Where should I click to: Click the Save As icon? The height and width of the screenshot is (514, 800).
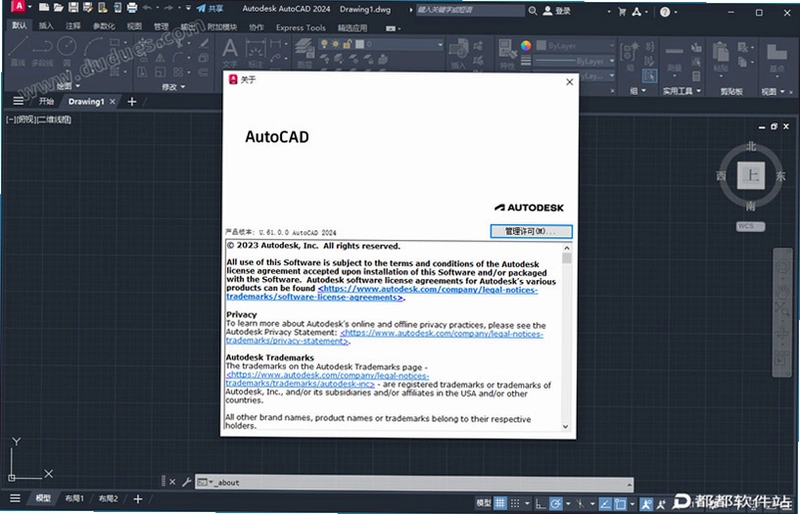coord(88,8)
